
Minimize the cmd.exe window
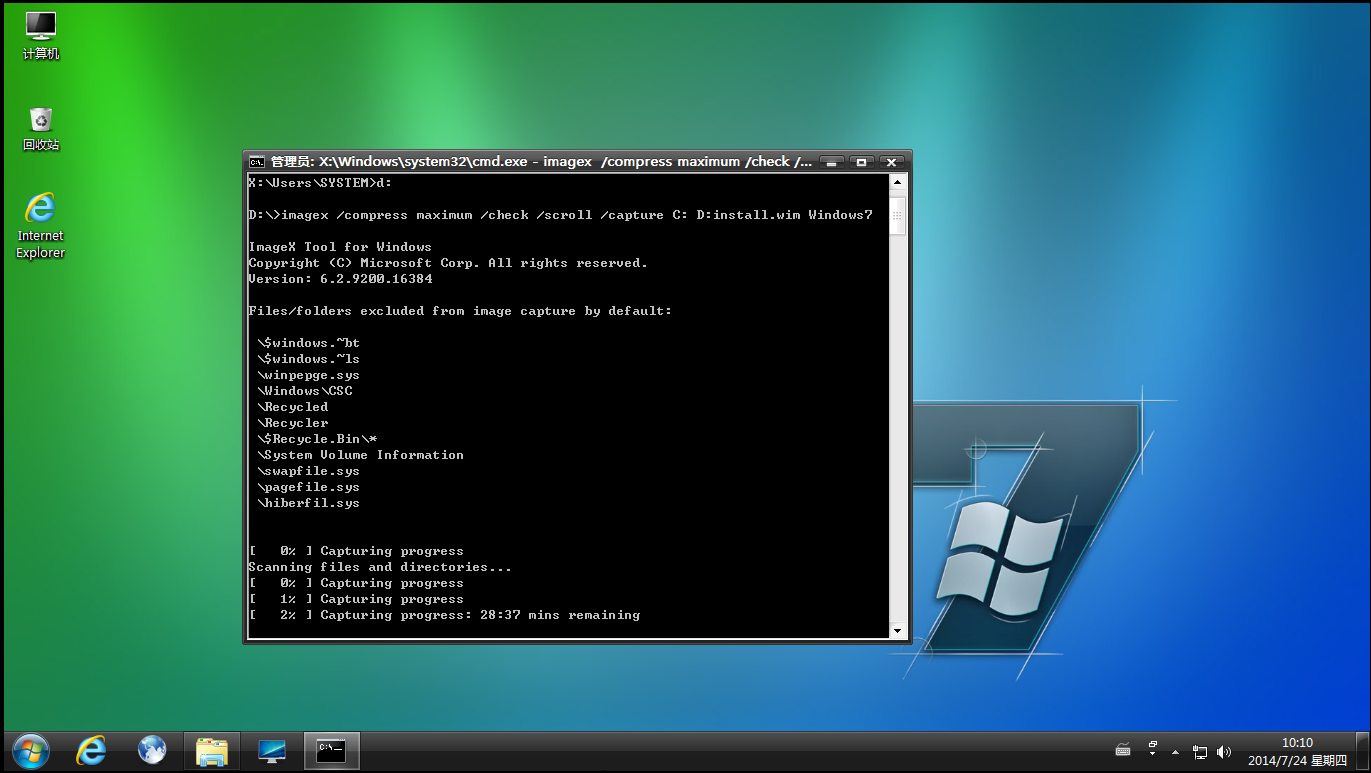pyautogui.click(x=832, y=161)
